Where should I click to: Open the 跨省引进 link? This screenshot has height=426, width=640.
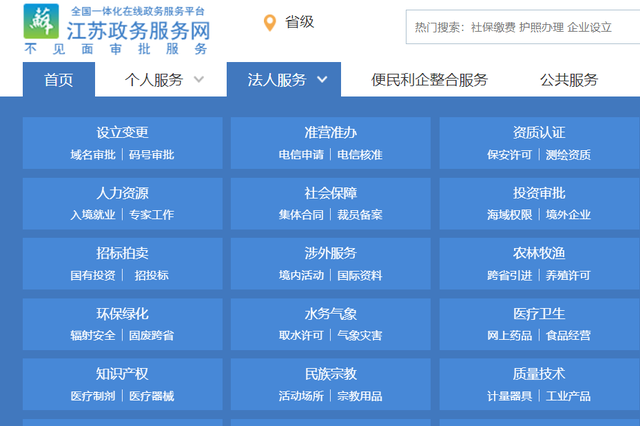(510, 275)
